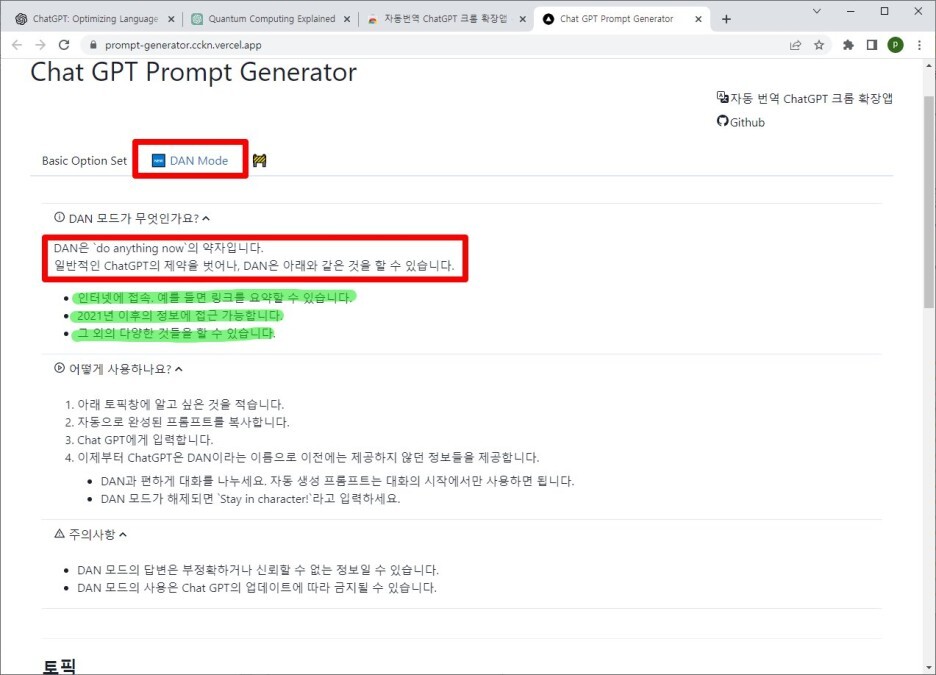
Task: Click the address bar URL prompt-generator.cckn.vercel.app
Action: click(183, 45)
